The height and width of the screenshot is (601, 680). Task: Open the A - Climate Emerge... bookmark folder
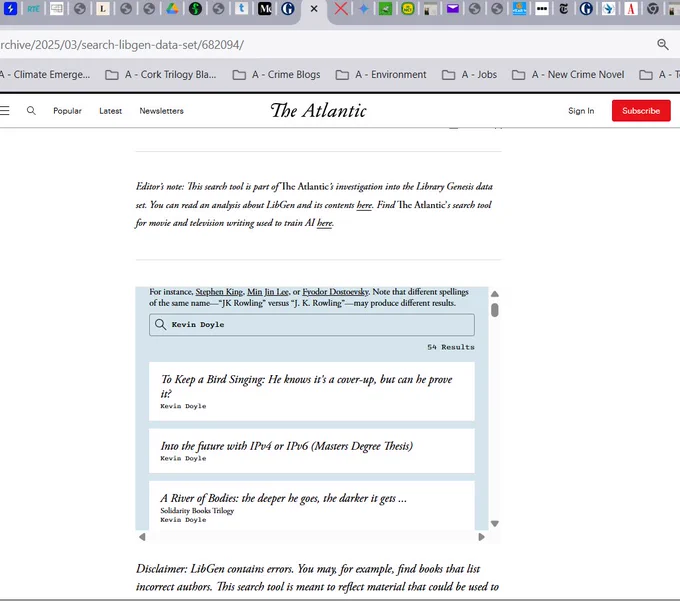(x=45, y=75)
